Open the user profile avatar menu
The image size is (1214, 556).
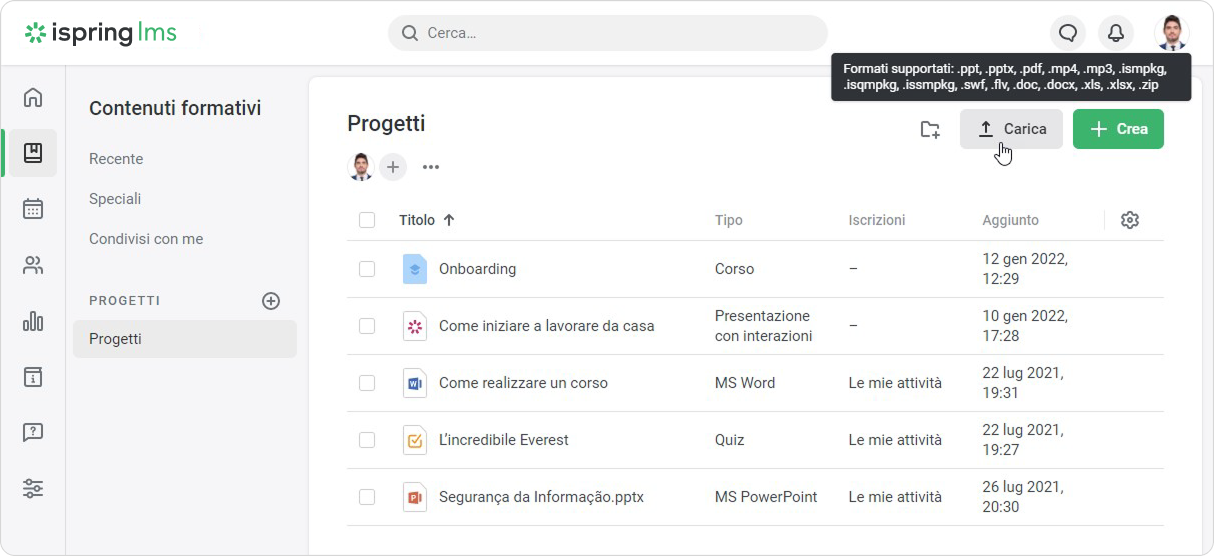tap(1171, 33)
